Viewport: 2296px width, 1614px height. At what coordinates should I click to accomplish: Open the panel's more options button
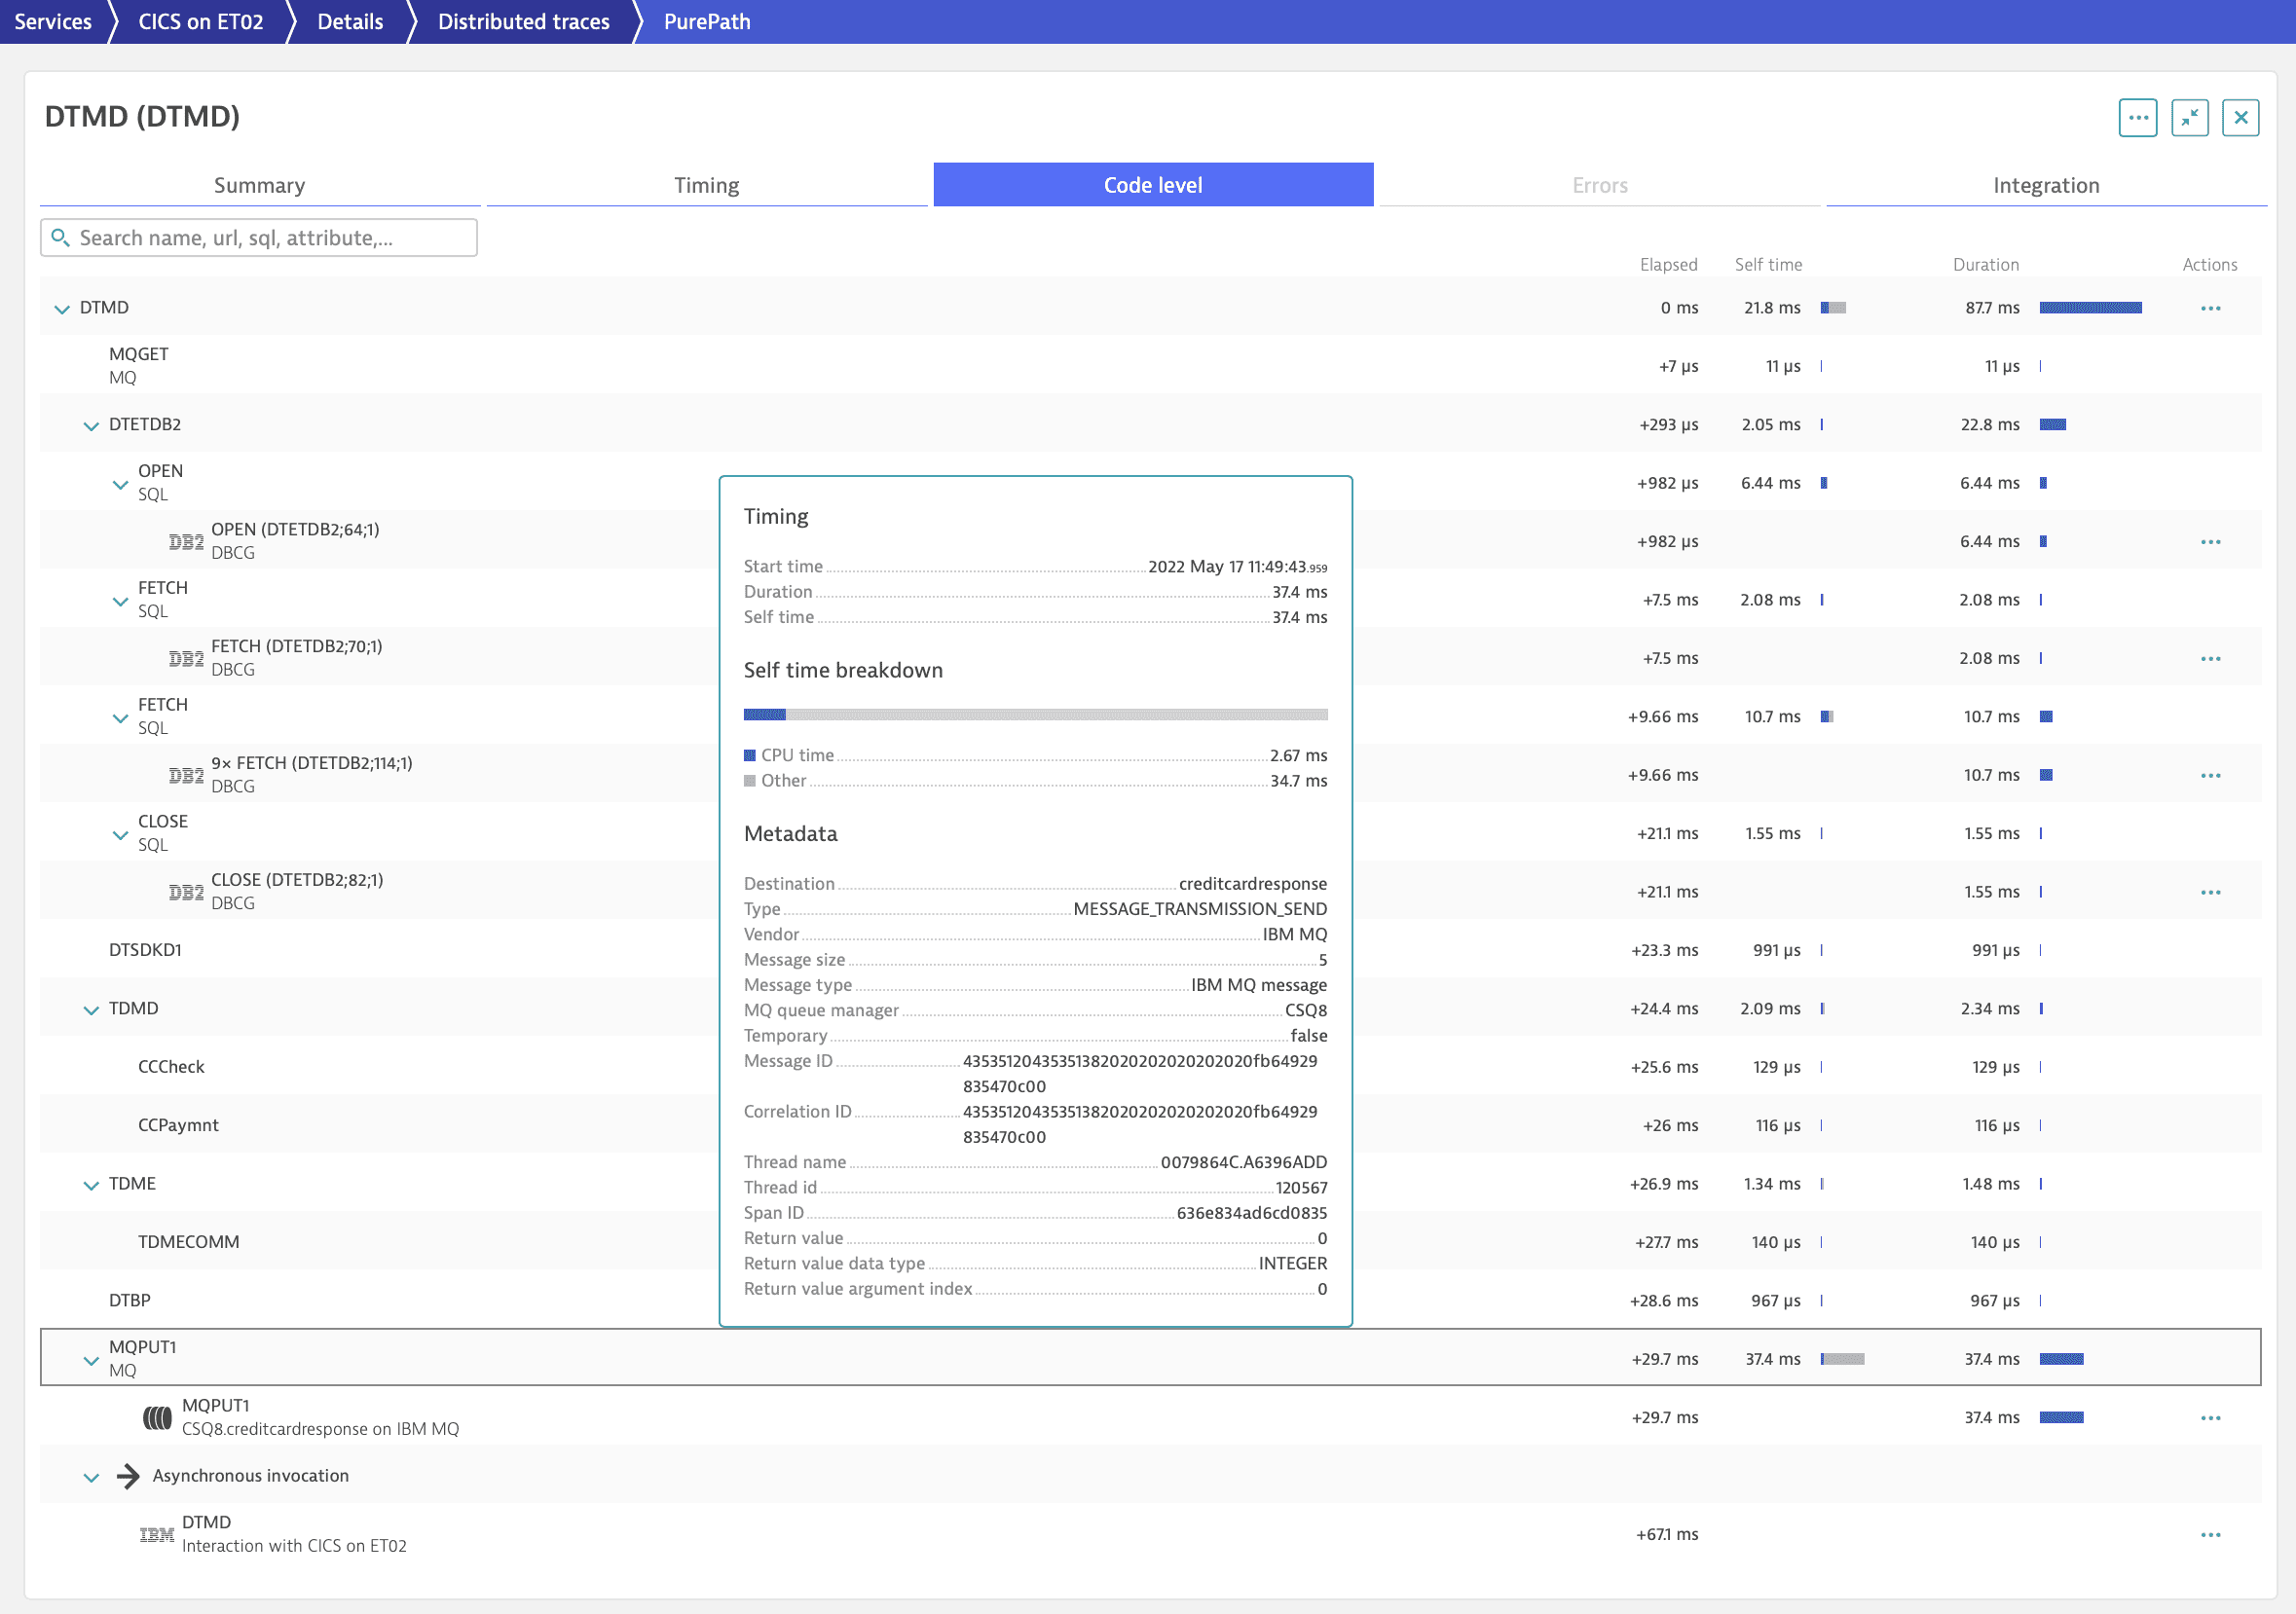pos(2137,117)
